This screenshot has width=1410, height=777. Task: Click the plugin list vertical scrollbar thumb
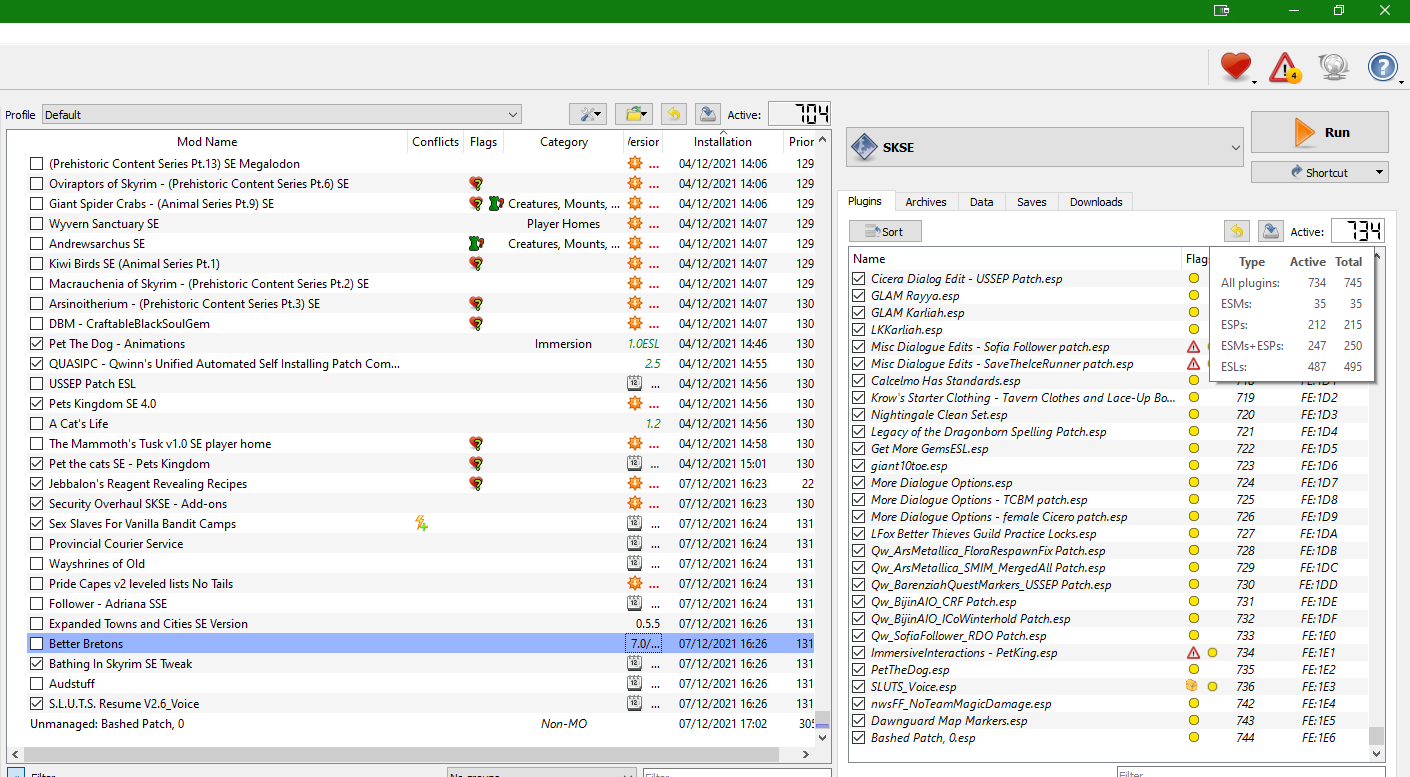click(1377, 735)
